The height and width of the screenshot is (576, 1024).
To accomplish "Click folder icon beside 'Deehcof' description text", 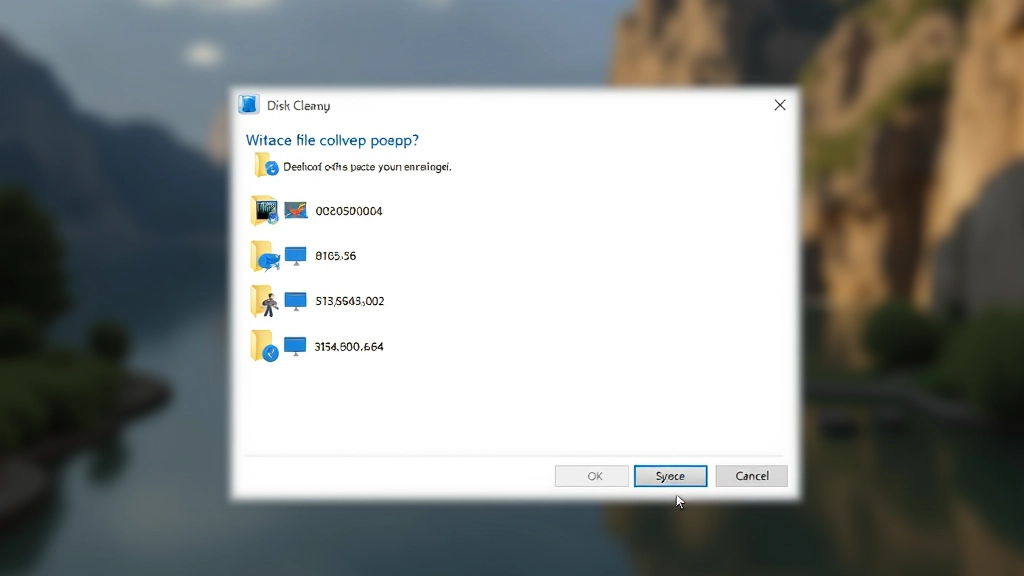I will 266,165.
